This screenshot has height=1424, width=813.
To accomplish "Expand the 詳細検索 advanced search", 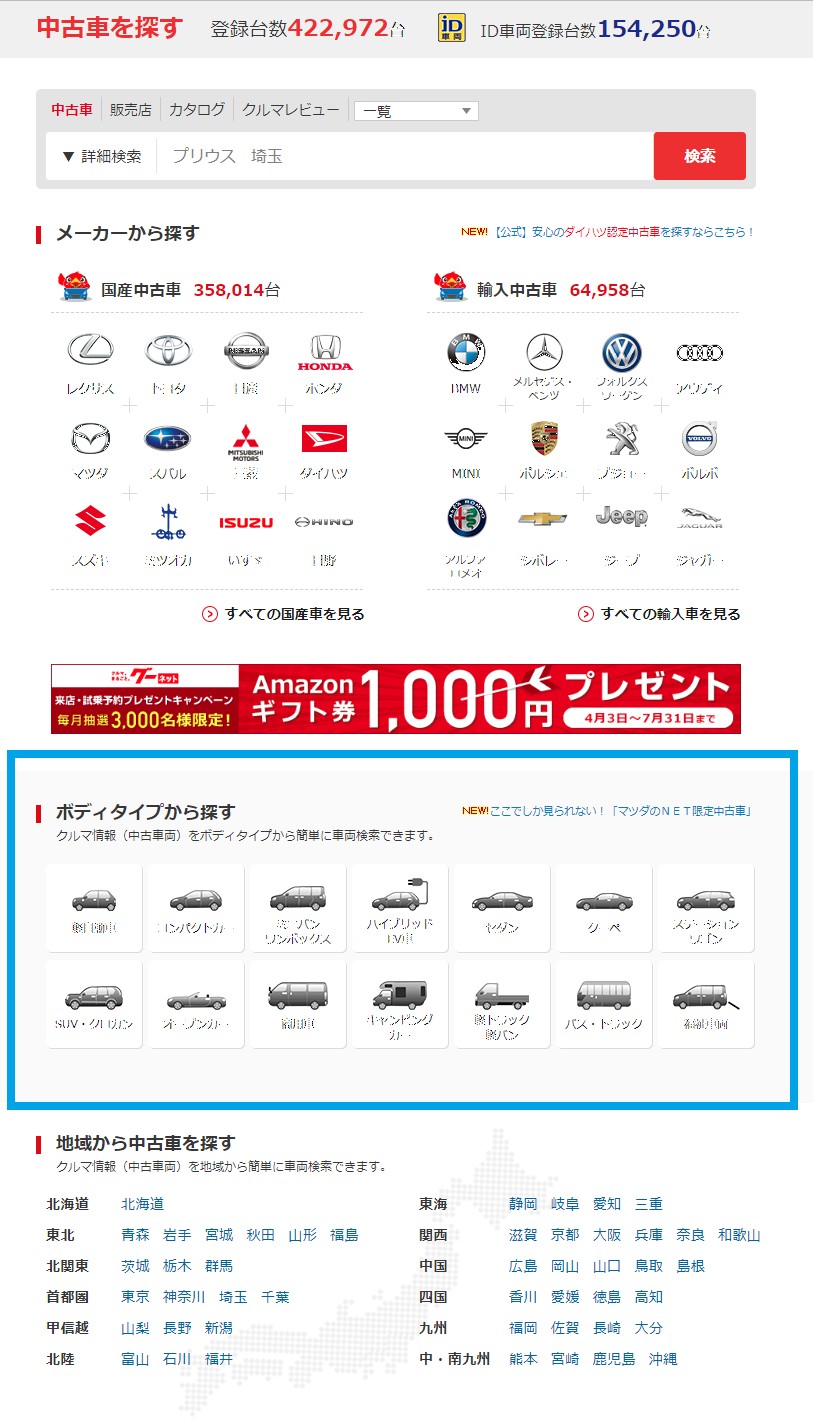I will click(x=101, y=156).
